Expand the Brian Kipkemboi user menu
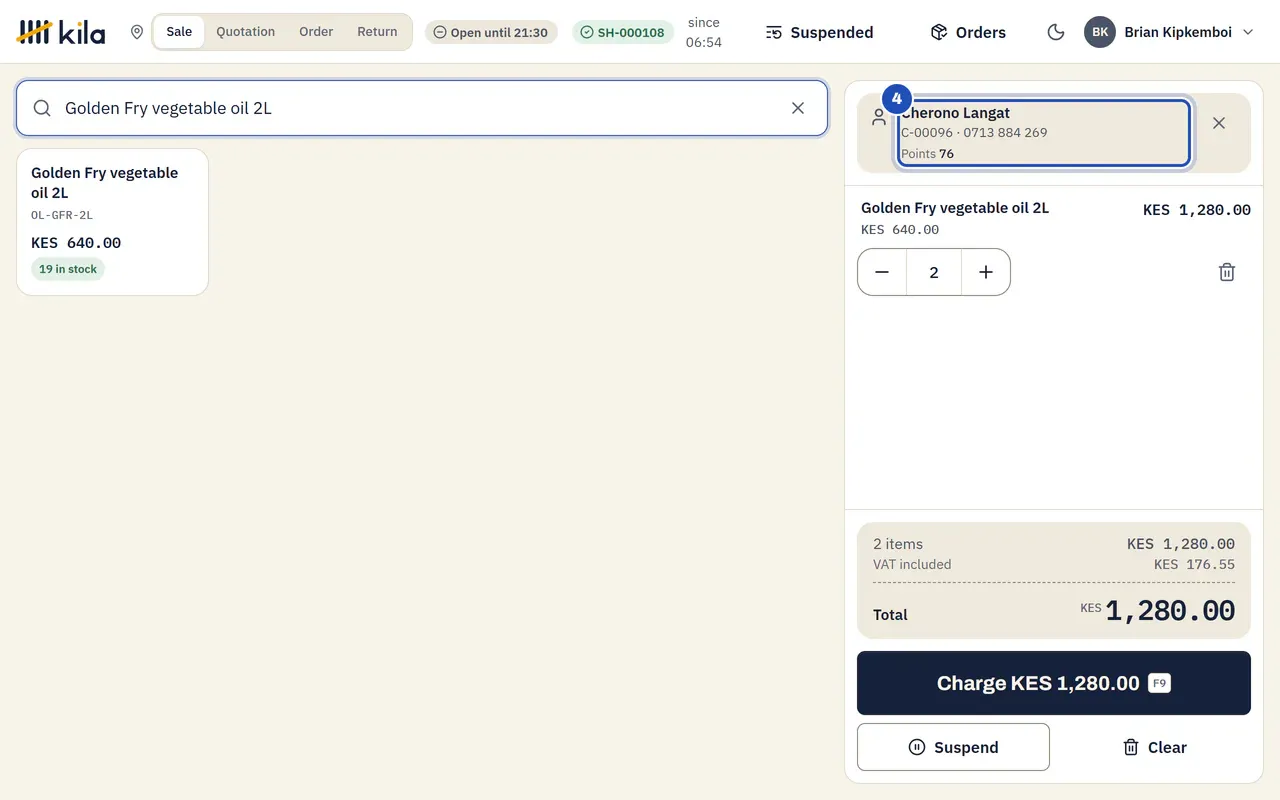1280x800 pixels. [x=1169, y=32]
